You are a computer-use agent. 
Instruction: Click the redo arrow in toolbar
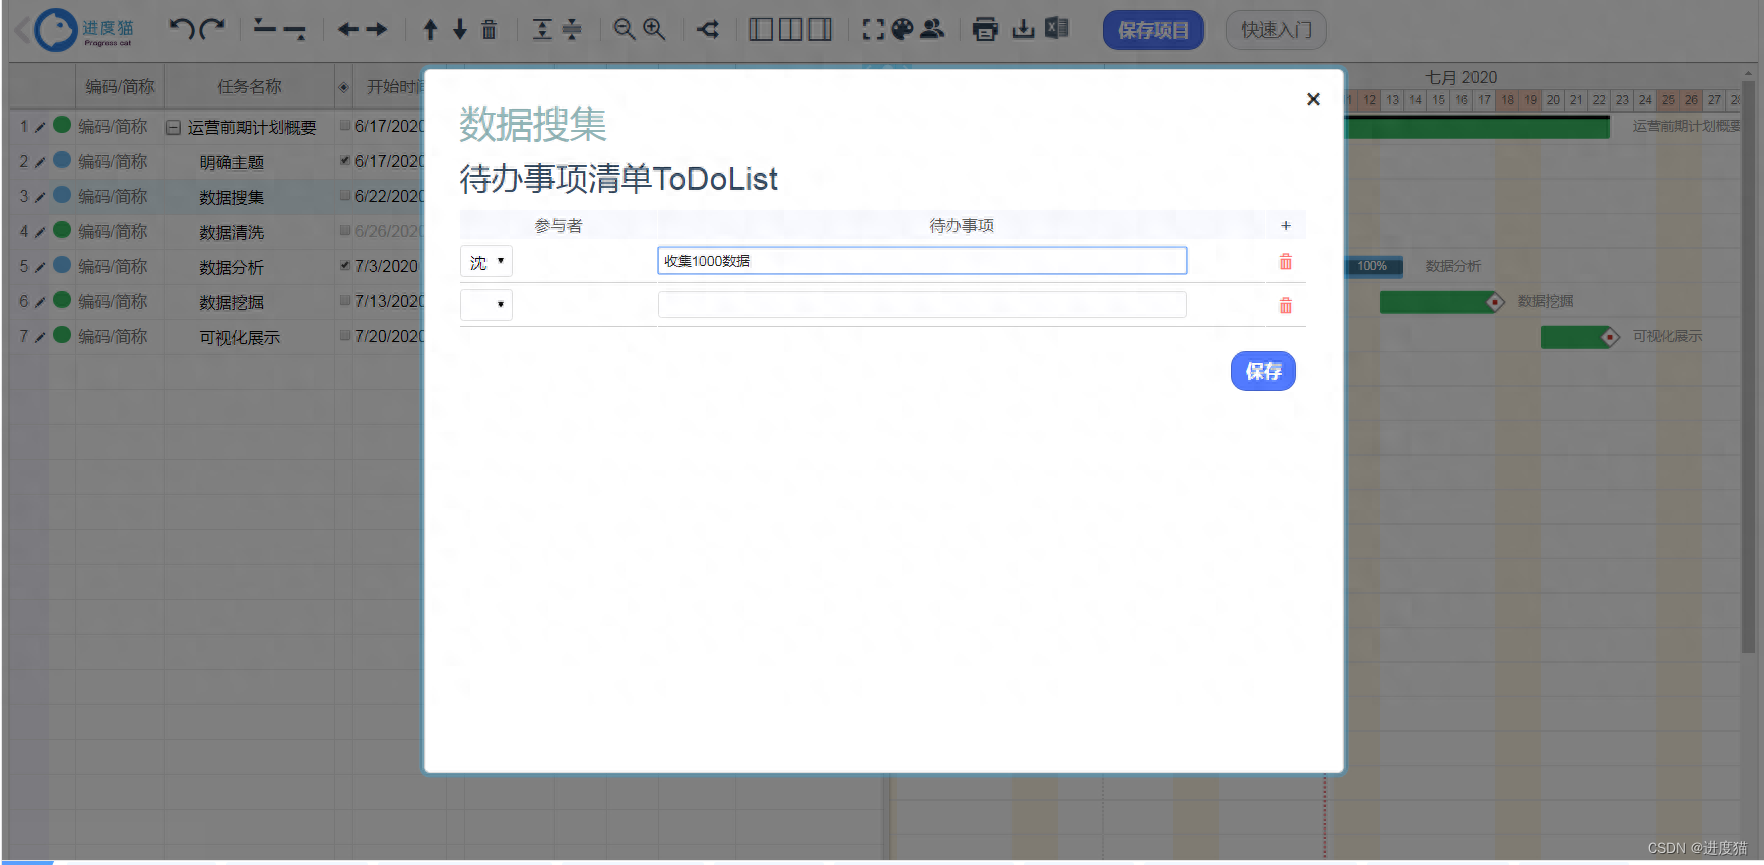pos(211,28)
